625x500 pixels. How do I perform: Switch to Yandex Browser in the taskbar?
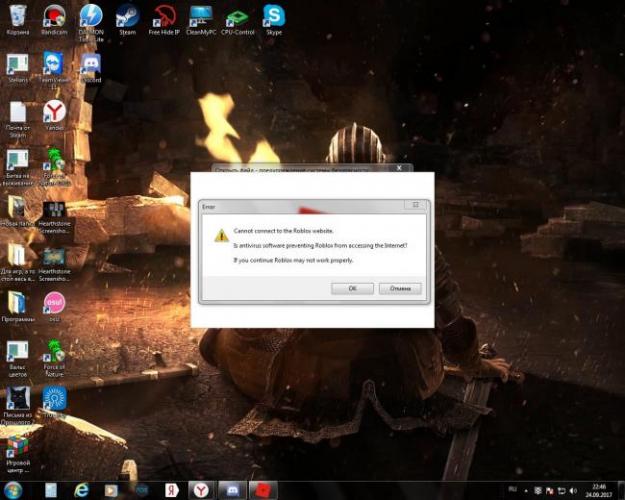pos(201,490)
